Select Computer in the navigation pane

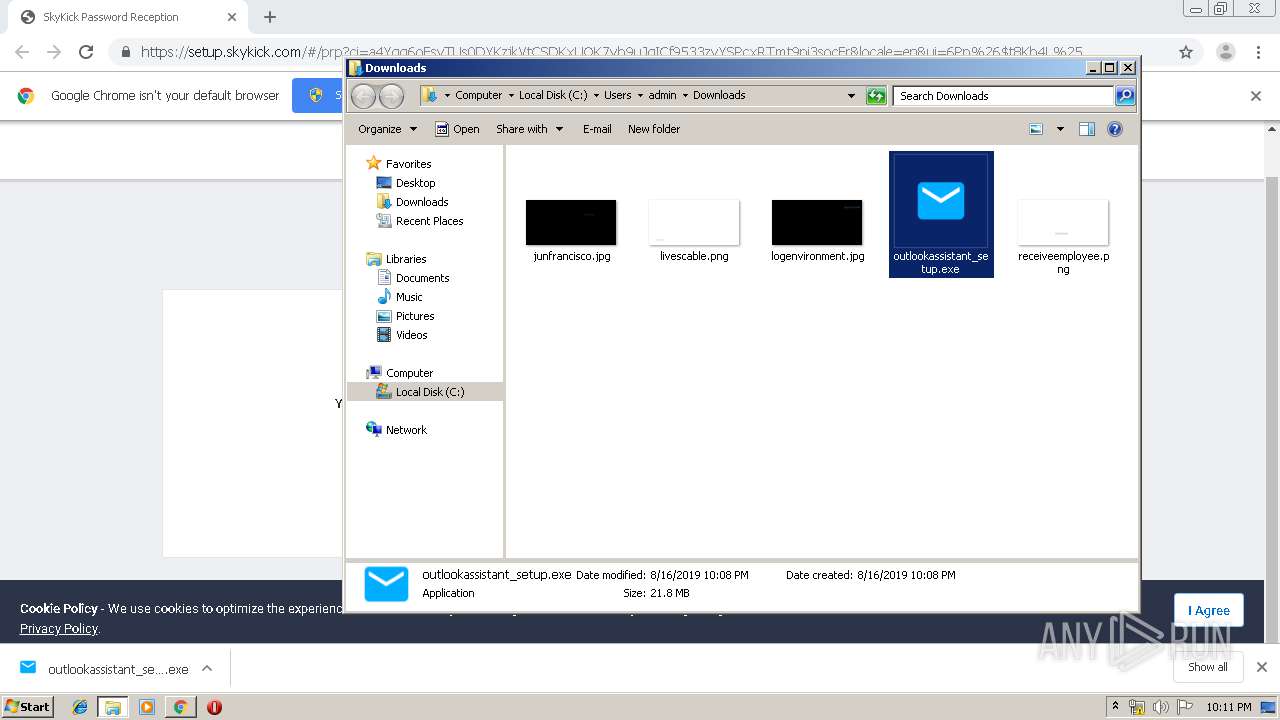tap(400, 373)
